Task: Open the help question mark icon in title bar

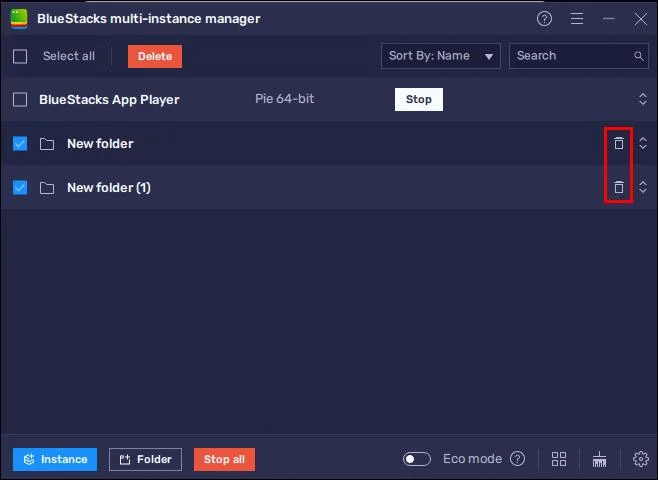Action: coord(544,18)
